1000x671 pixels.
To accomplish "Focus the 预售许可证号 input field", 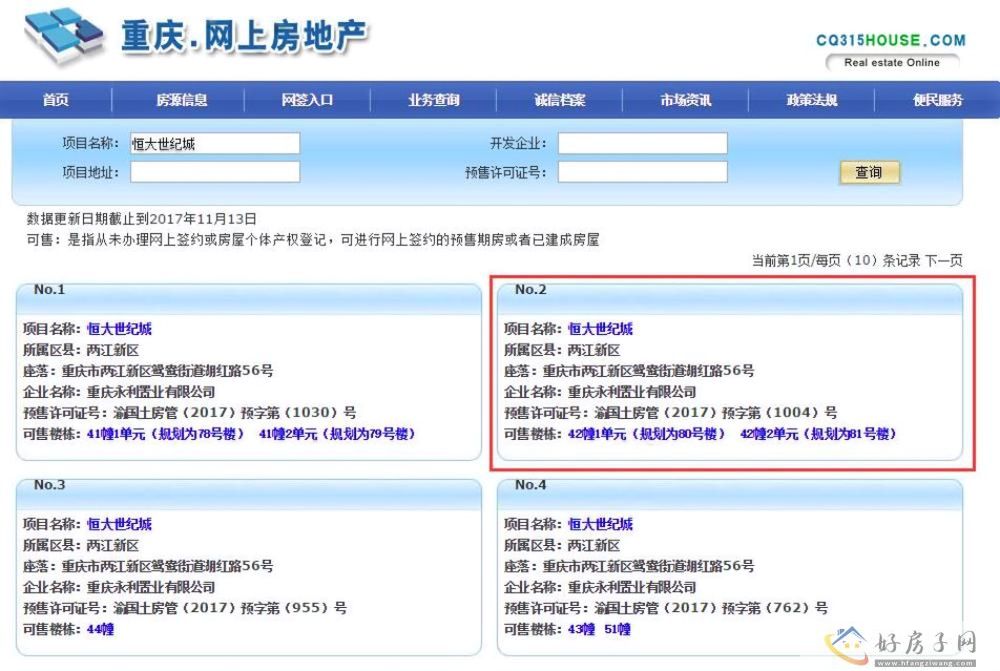I will 643,172.
